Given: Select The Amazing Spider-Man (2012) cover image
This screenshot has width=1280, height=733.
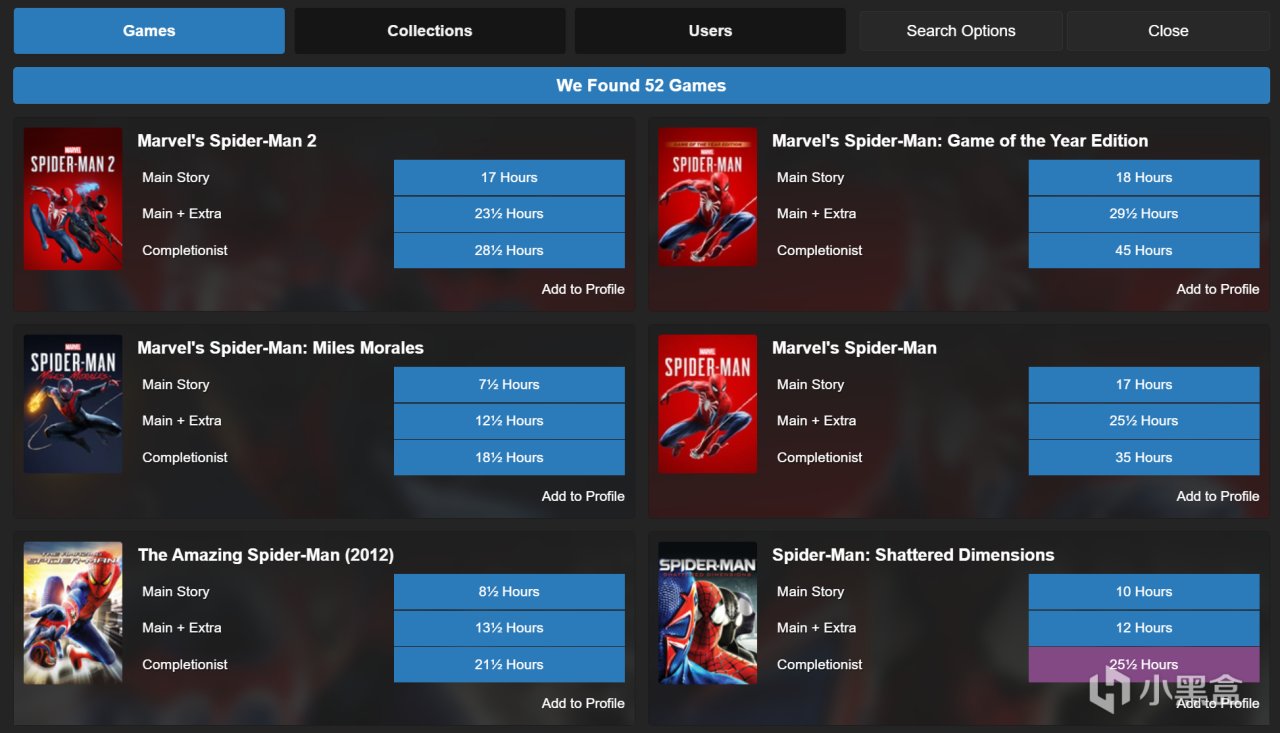Looking at the screenshot, I should tap(73, 613).
